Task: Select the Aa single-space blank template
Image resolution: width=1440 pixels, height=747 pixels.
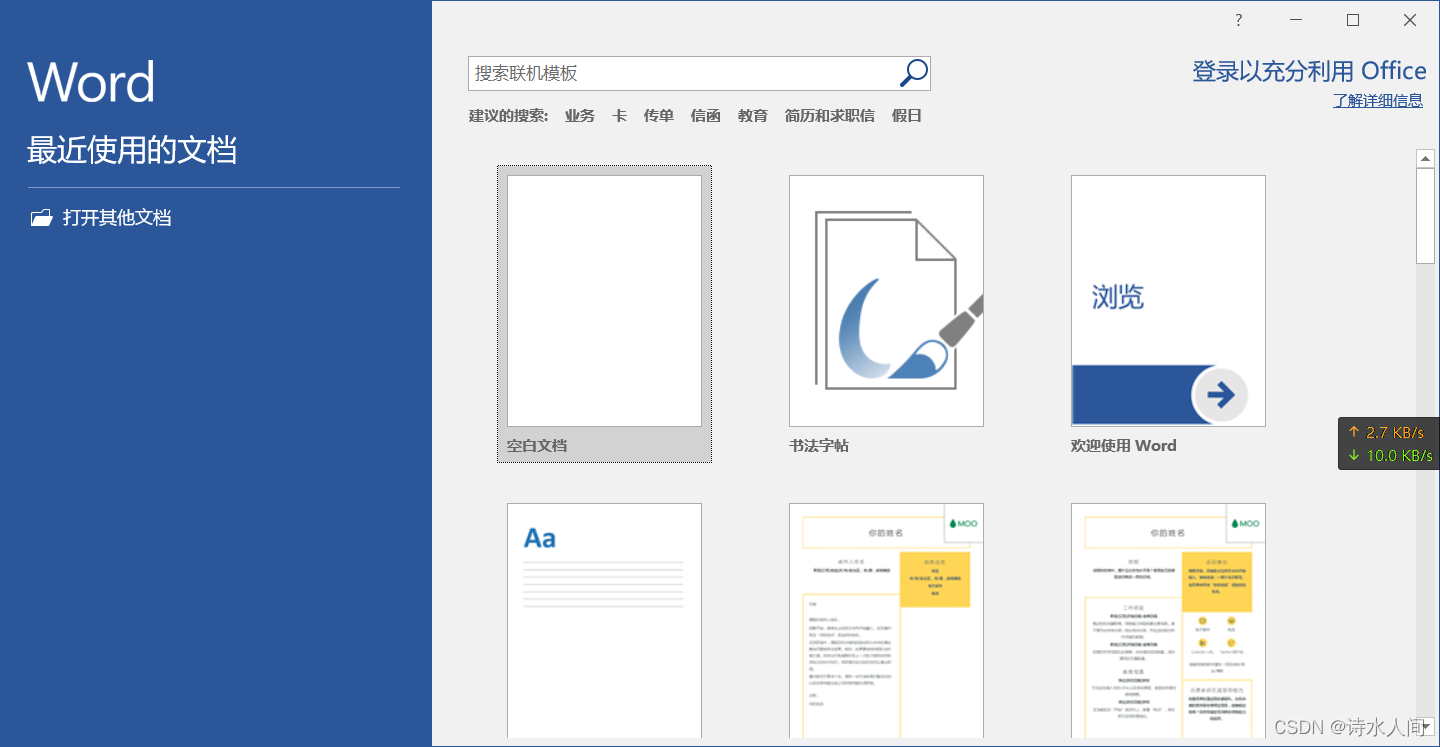Action: point(604,620)
